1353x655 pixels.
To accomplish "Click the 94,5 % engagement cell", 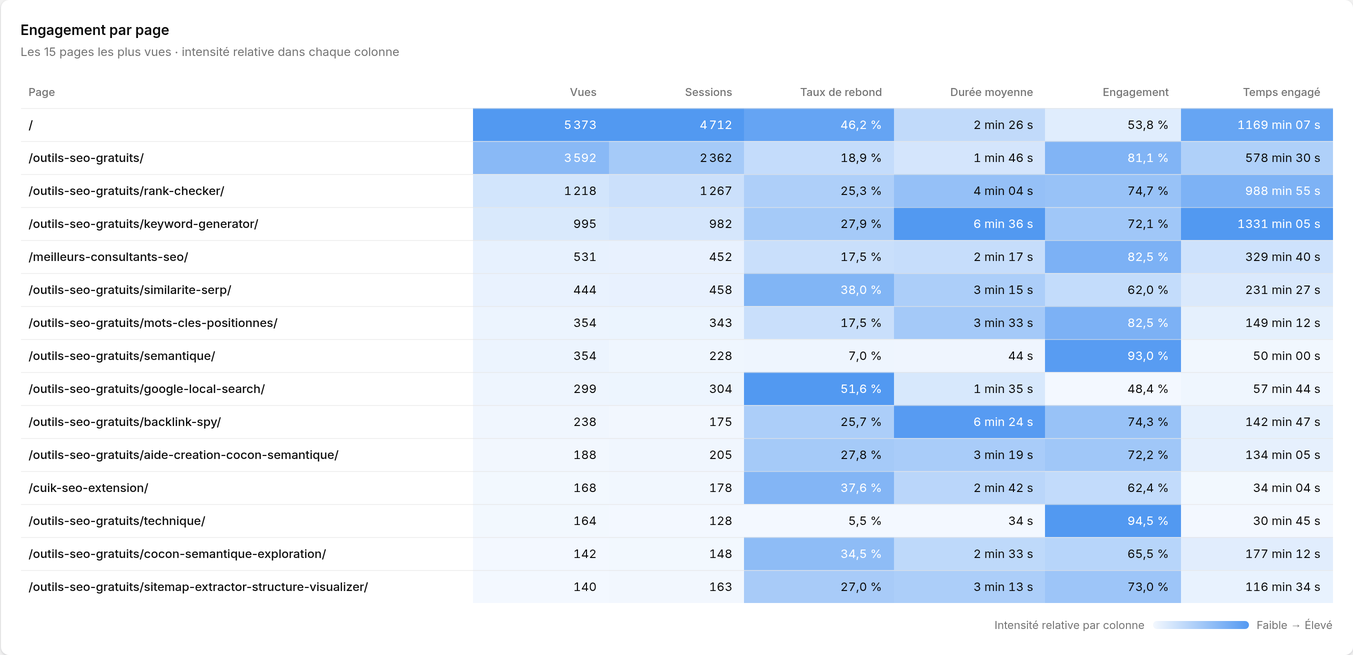I will click(1113, 521).
